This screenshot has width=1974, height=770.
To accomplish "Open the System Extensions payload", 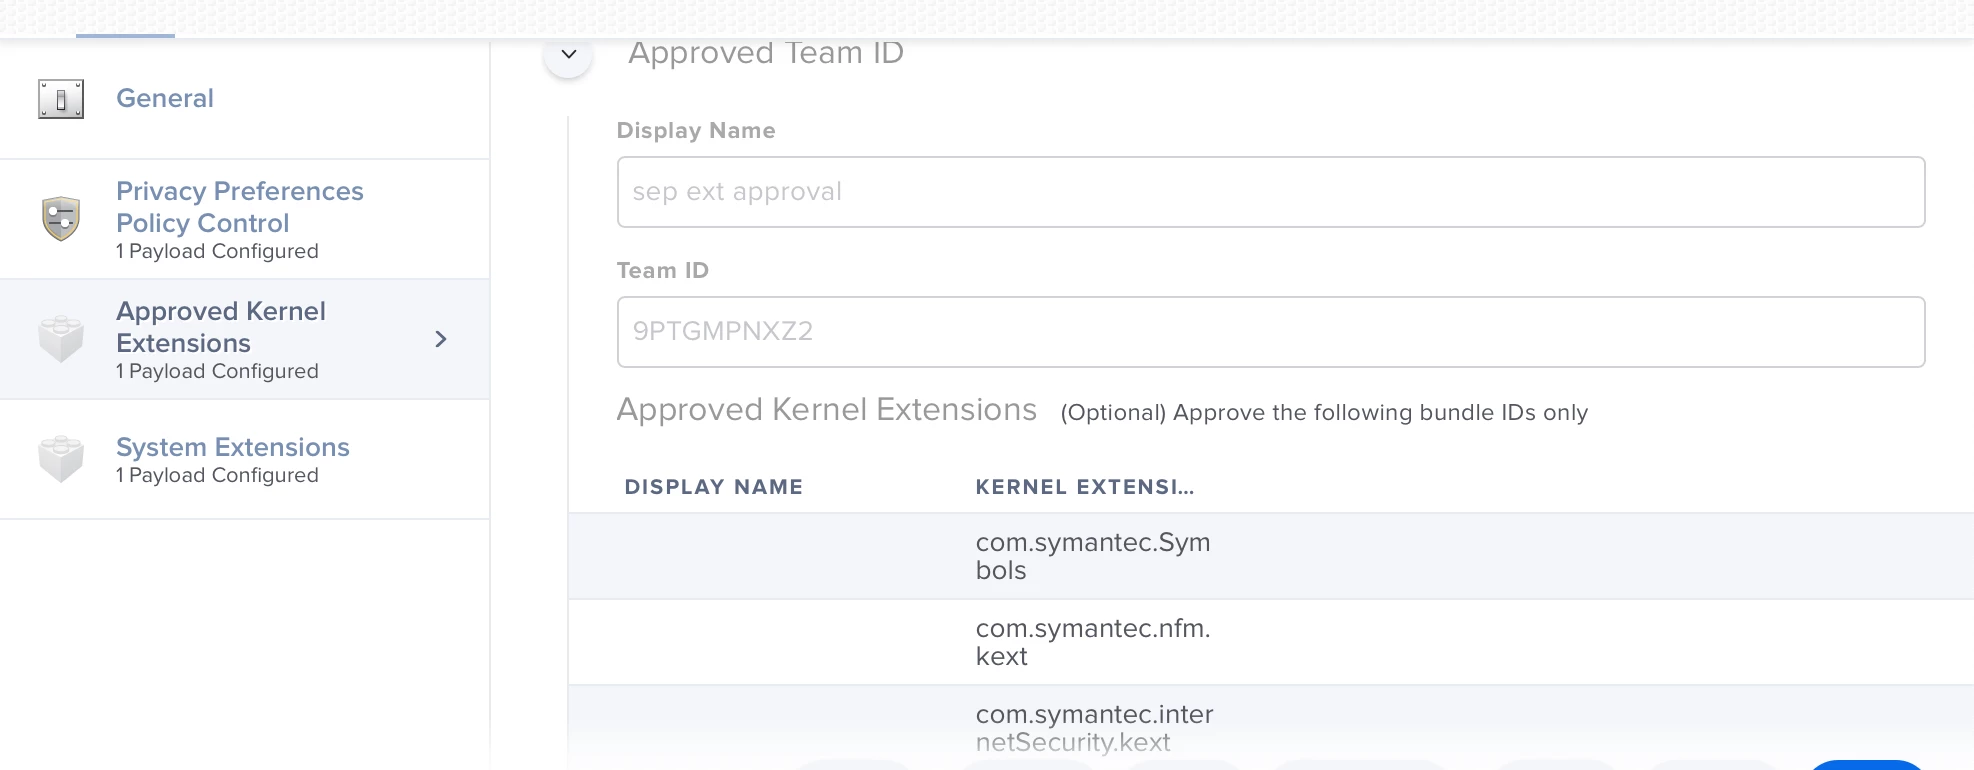I will coord(232,447).
